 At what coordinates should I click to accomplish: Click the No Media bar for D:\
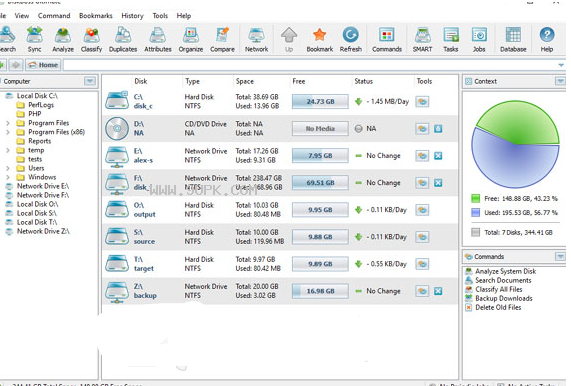pyautogui.click(x=320, y=129)
